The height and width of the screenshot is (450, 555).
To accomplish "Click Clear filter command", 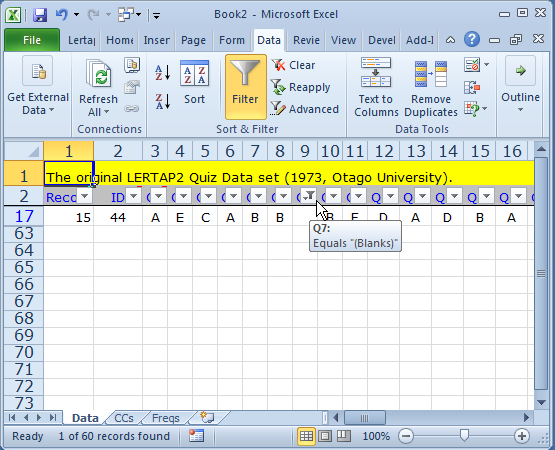I will 293,65.
